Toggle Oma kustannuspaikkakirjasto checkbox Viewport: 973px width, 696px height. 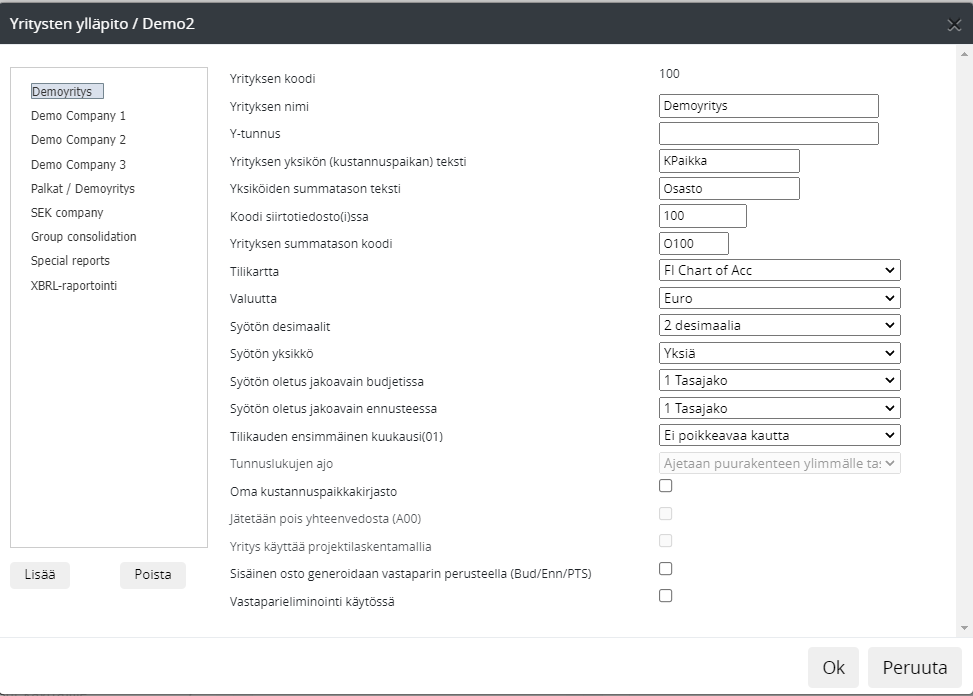point(666,486)
